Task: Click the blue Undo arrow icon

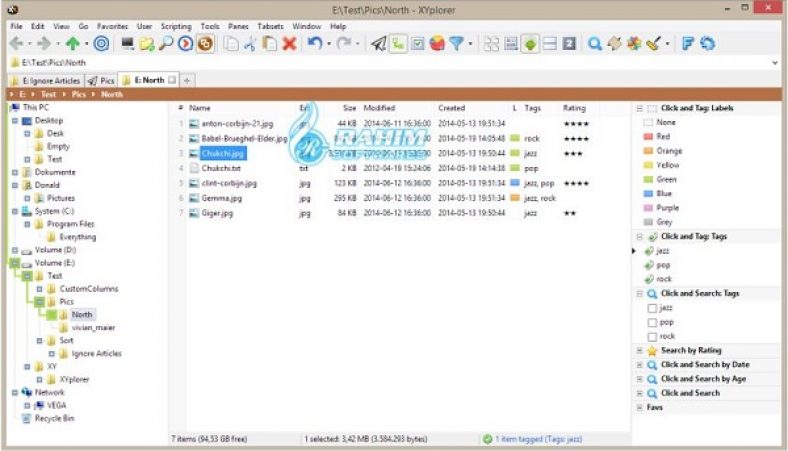Action: point(315,44)
